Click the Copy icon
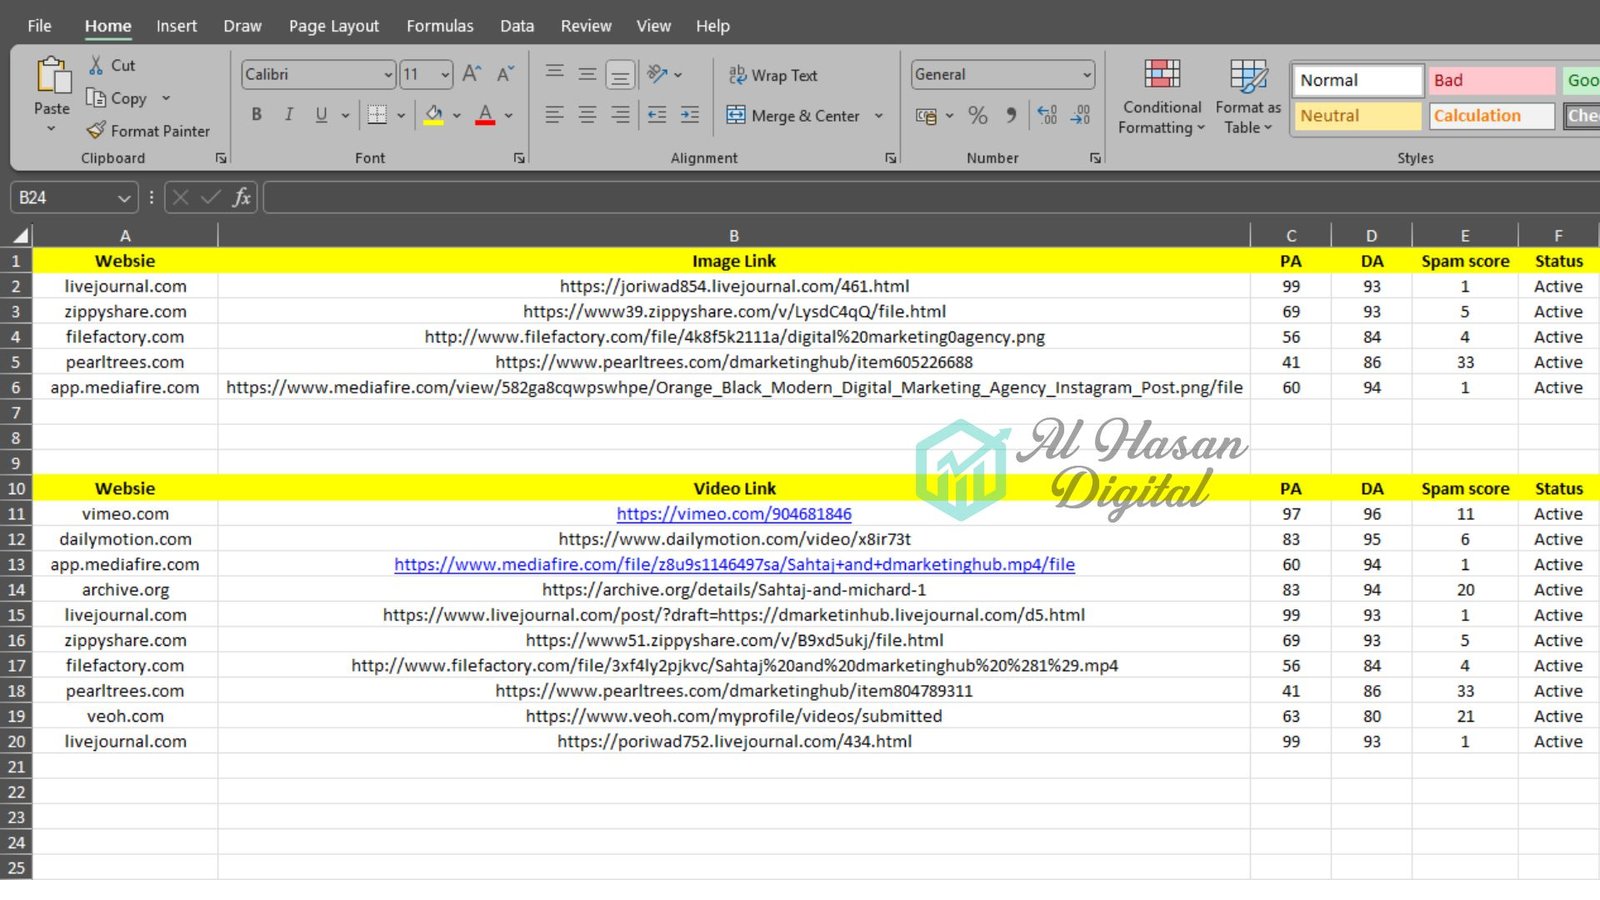1600x900 pixels. 96,98
